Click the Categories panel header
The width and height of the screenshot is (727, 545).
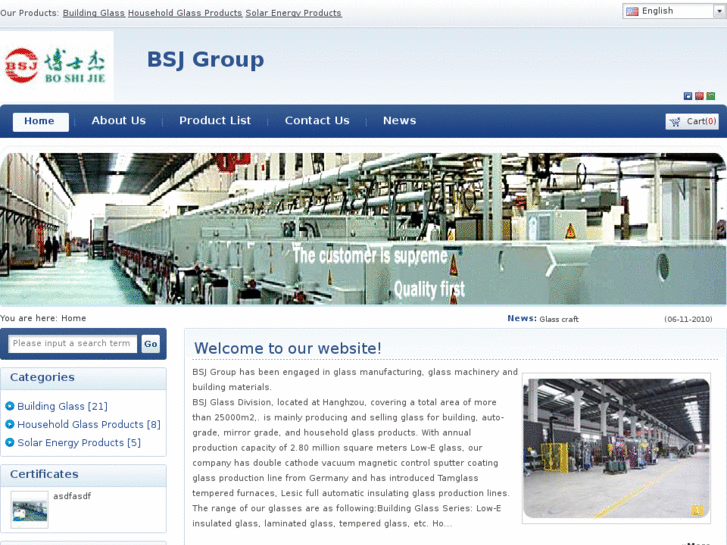pyautogui.click(x=83, y=378)
